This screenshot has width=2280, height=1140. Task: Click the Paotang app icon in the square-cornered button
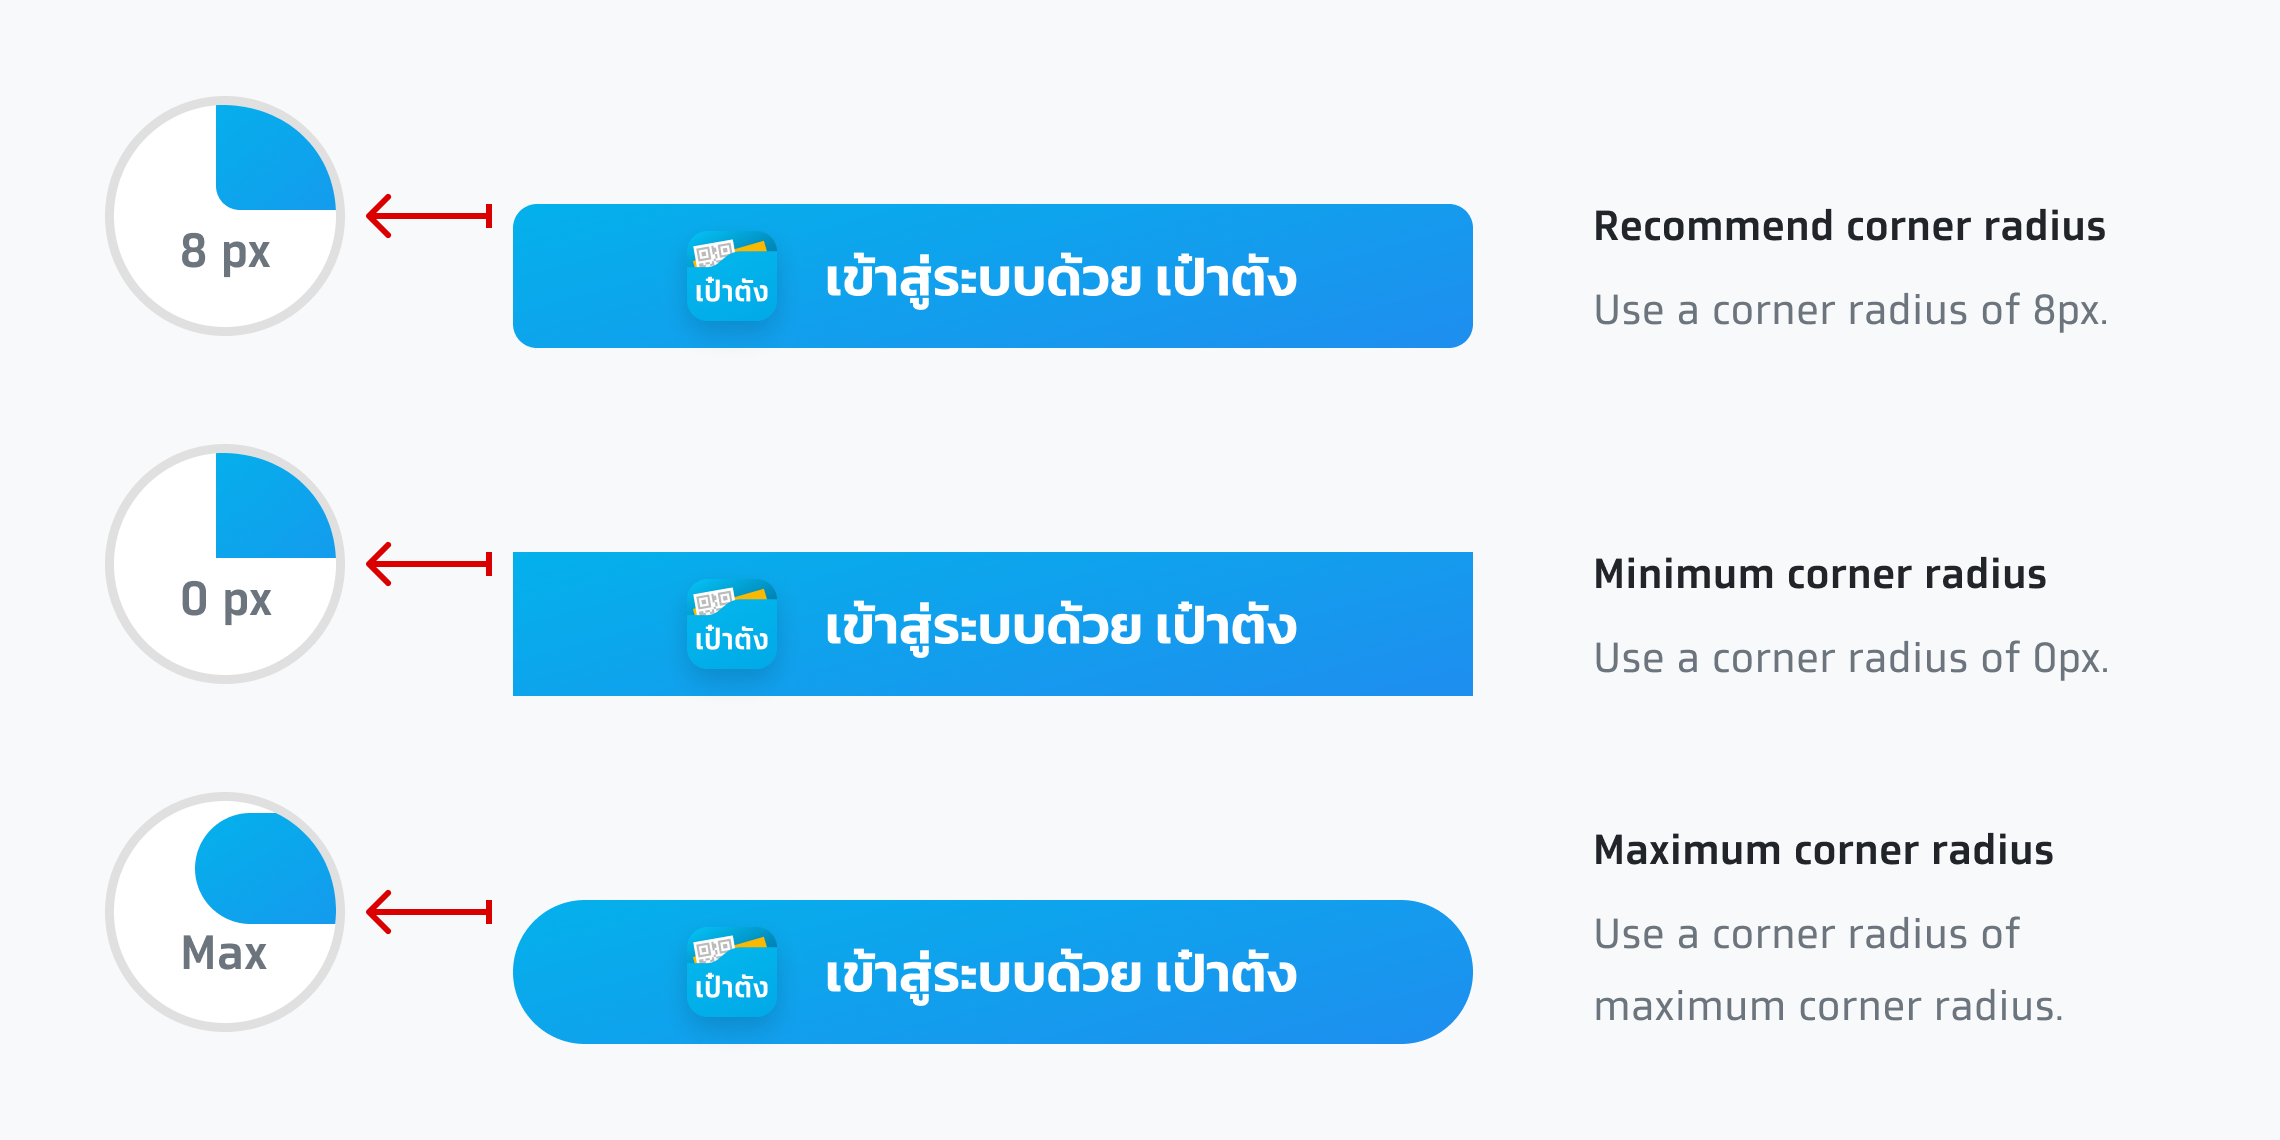pos(732,624)
